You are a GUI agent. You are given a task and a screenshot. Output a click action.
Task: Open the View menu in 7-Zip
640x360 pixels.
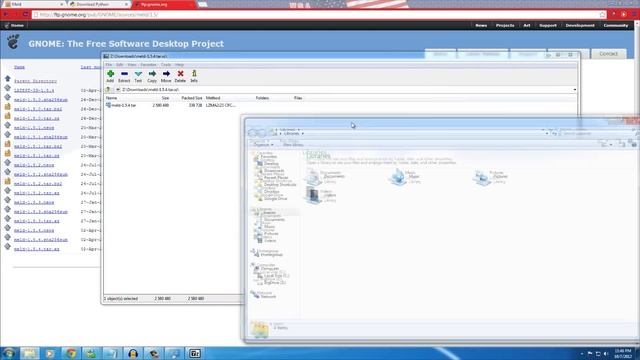(132, 65)
